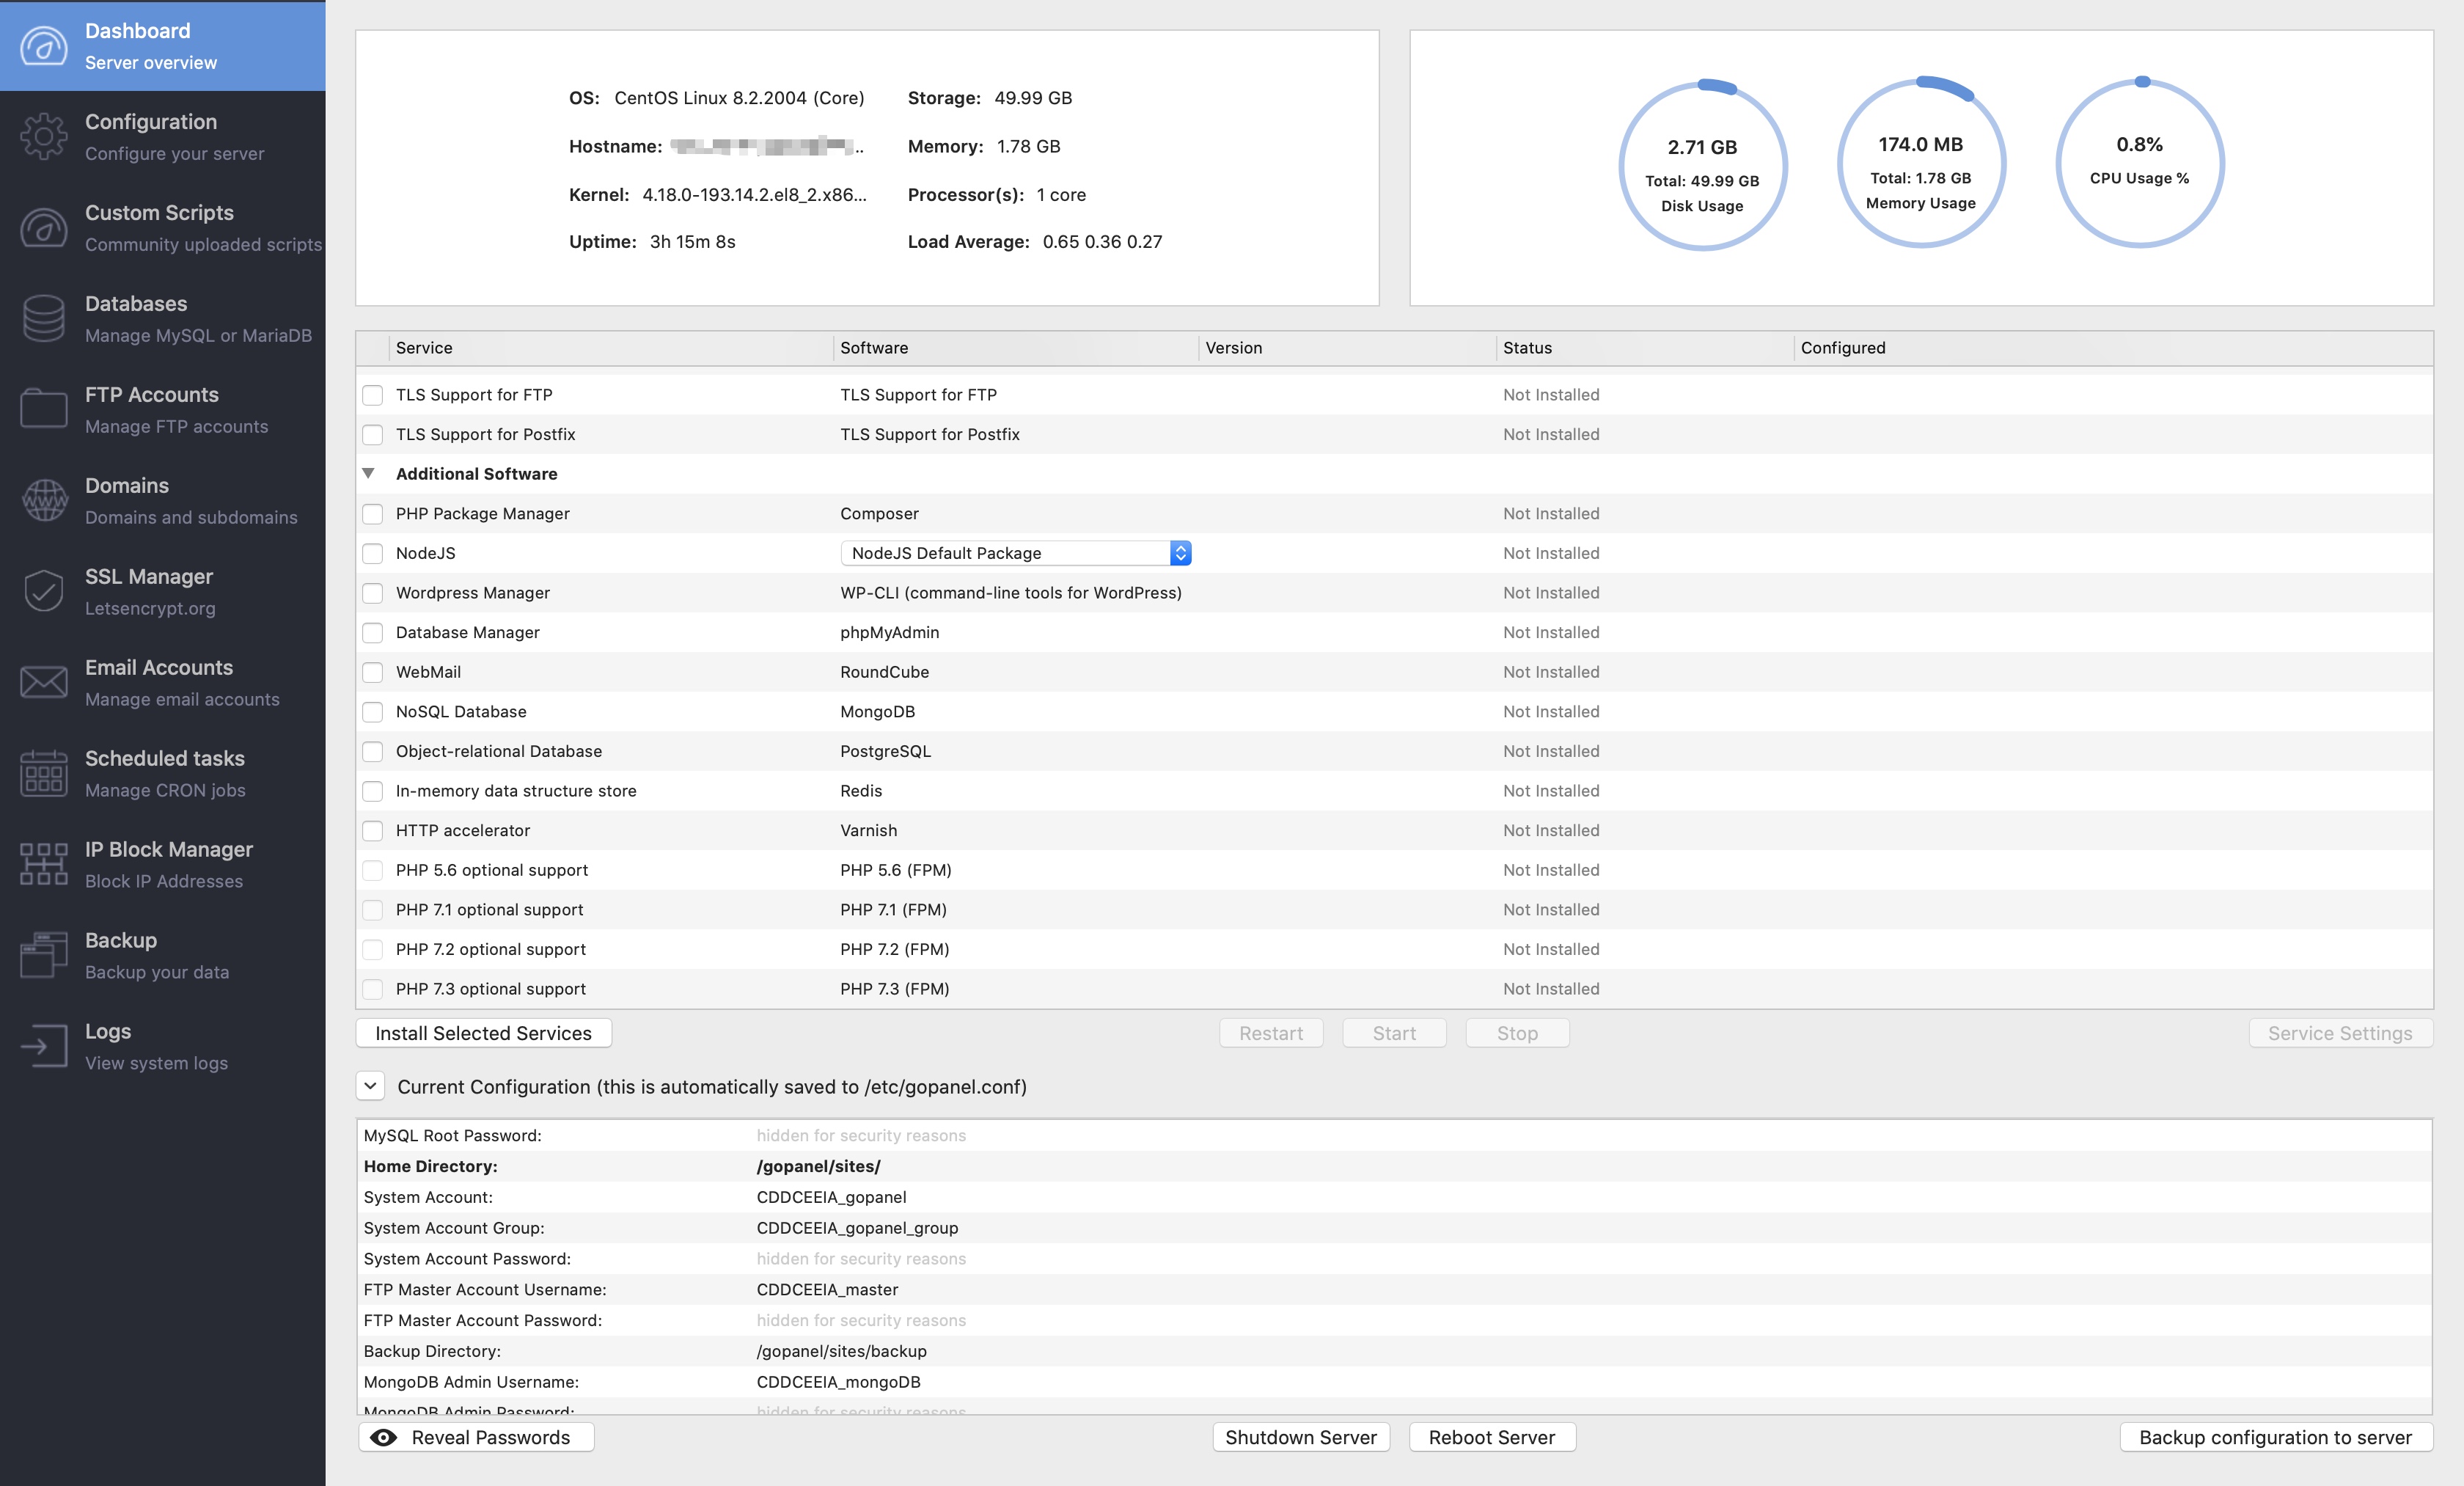Click the FTP Accounts folder icon
2464x1486 pixels.
[x=44, y=409]
